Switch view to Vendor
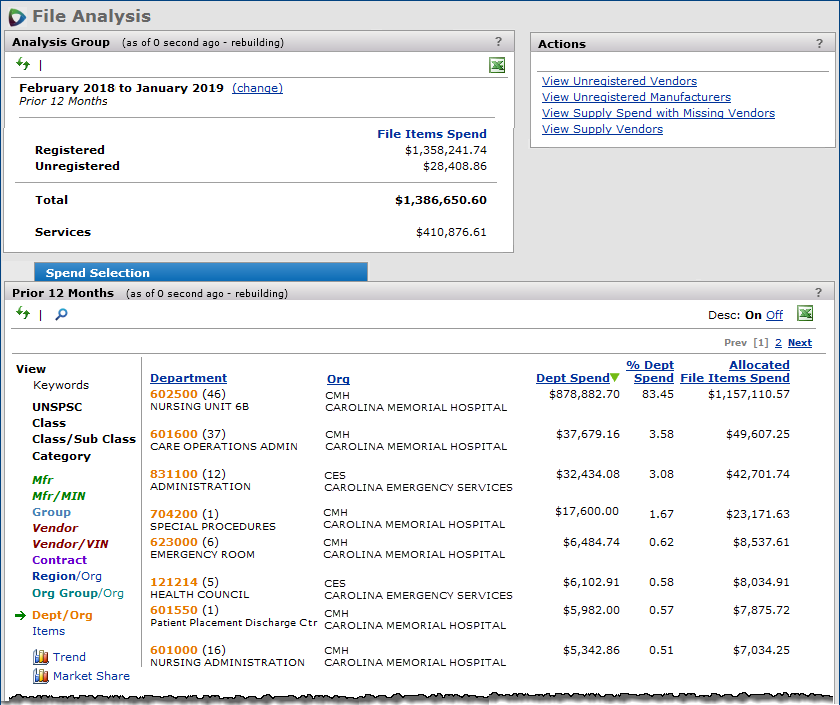Screen dimensions: 840x705 [54, 528]
